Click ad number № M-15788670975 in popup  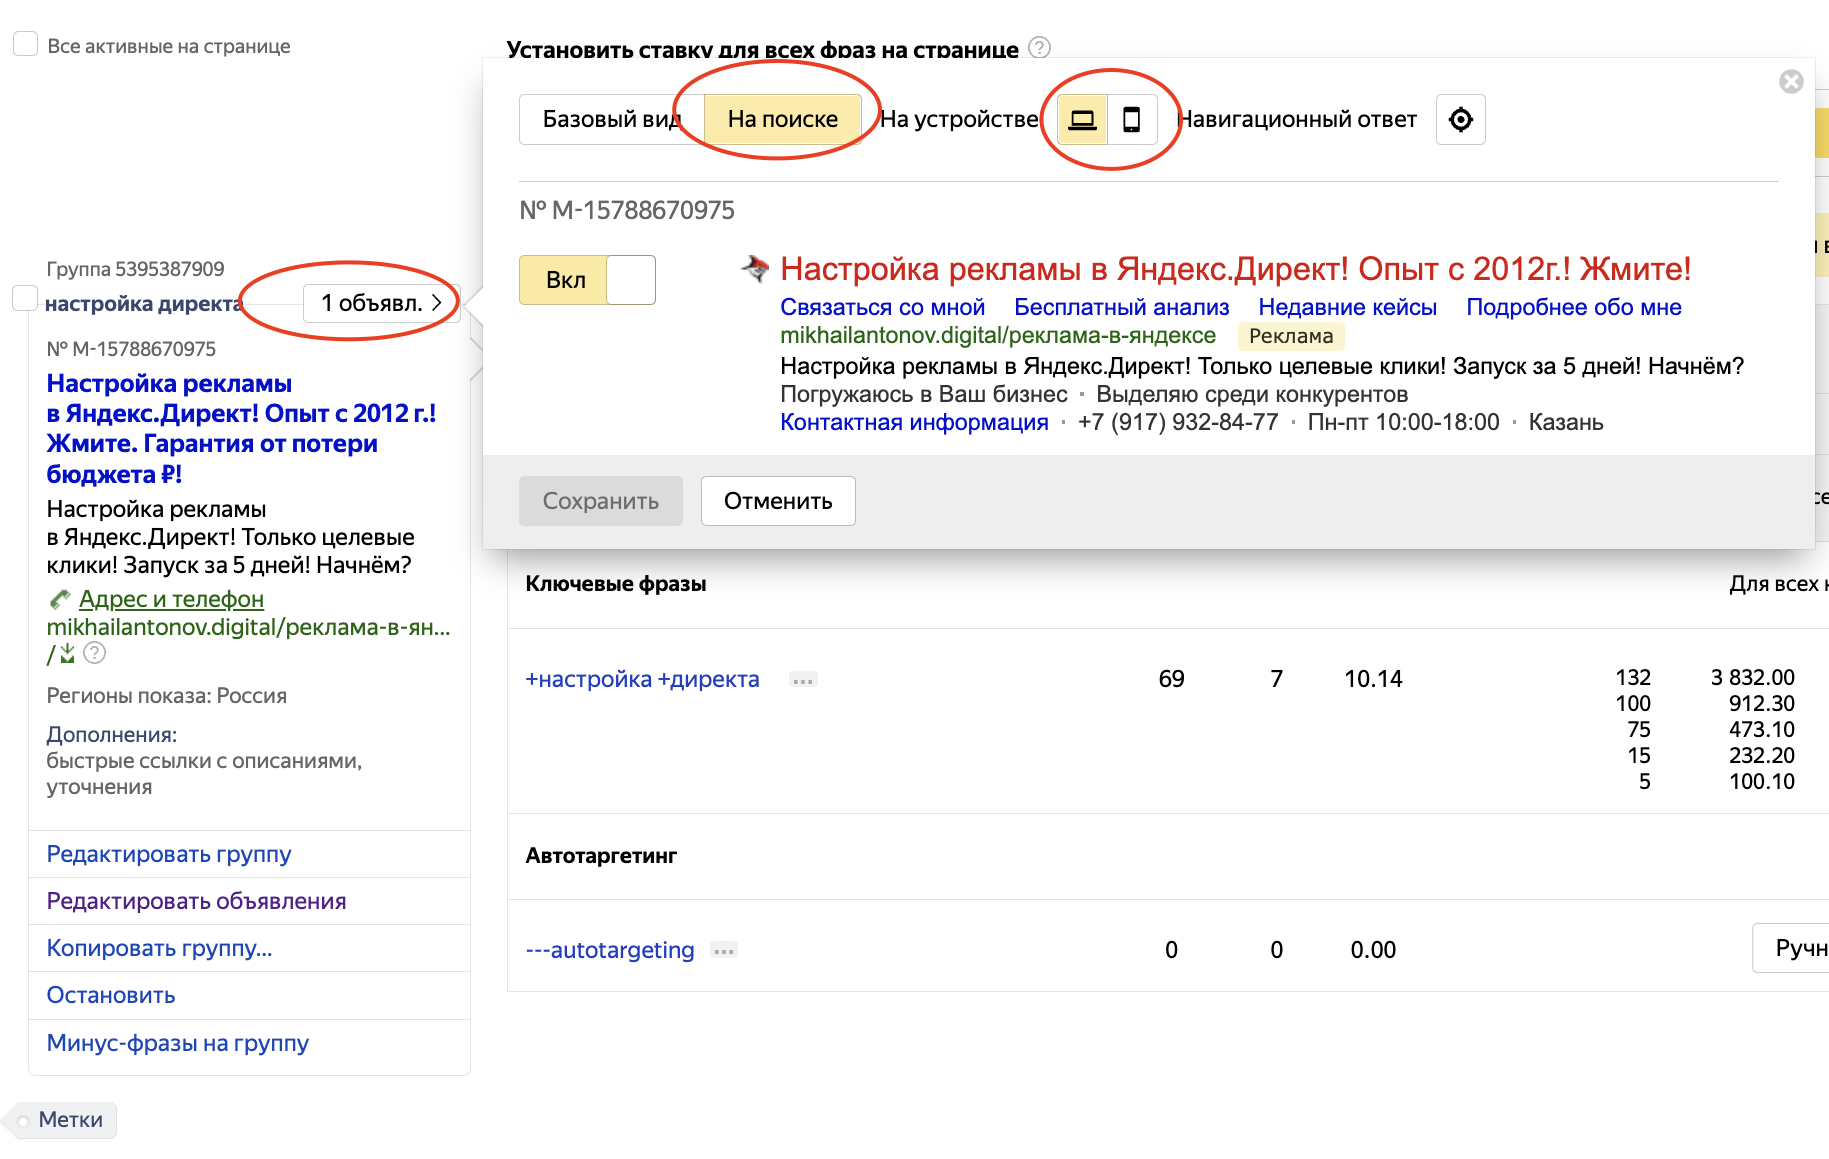[x=627, y=210]
